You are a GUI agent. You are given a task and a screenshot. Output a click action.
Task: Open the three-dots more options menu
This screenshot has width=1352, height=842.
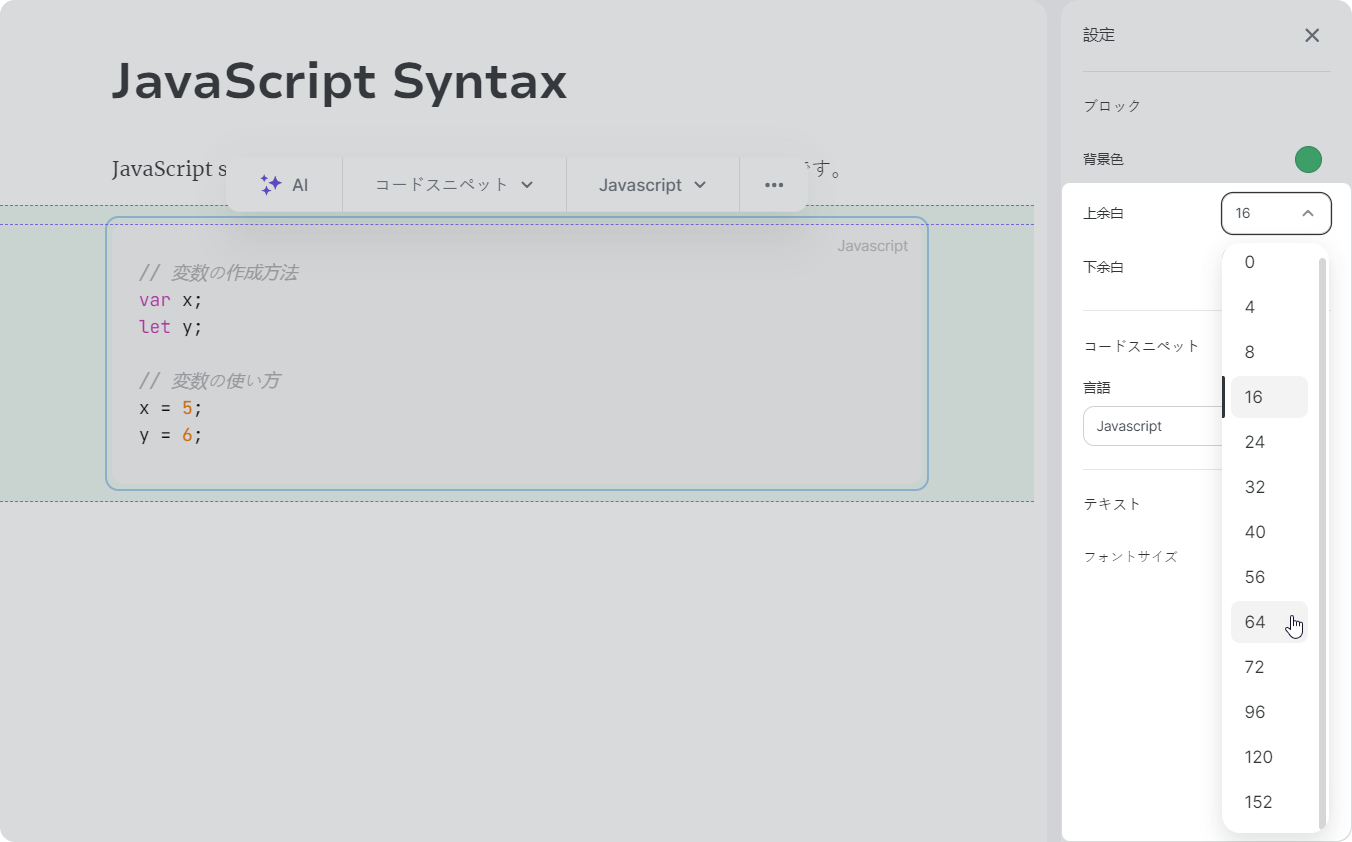click(774, 185)
